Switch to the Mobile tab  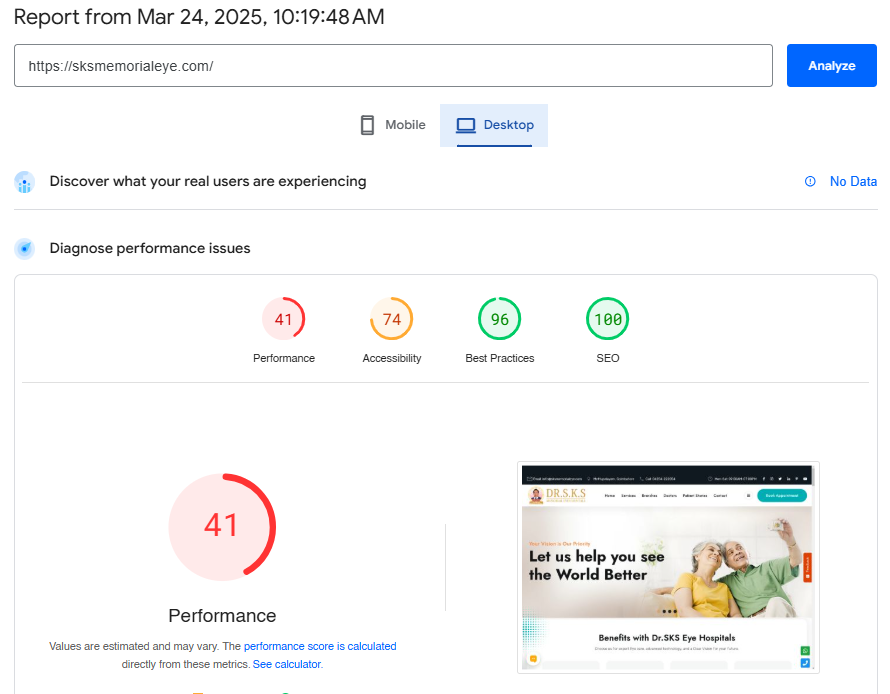pos(393,124)
